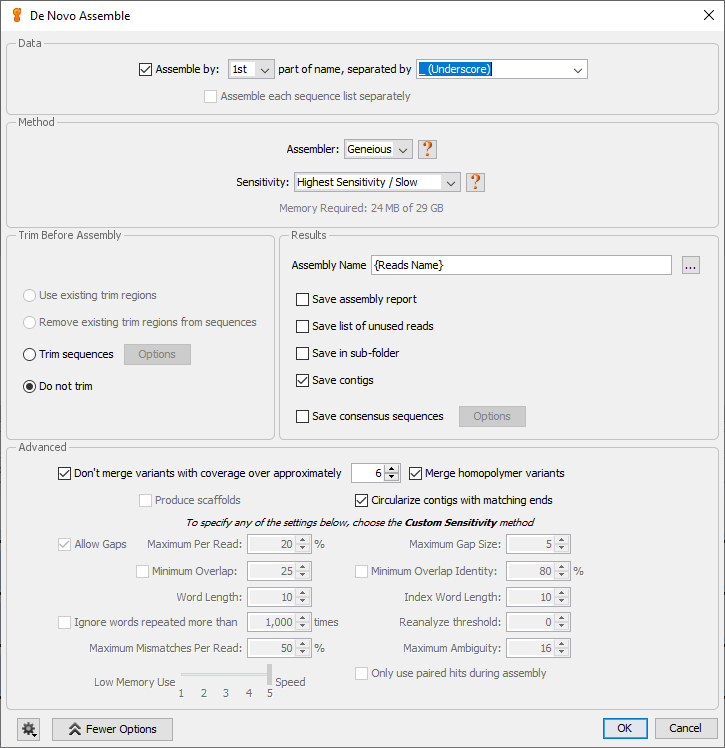Uncheck Save contigs
This screenshot has width=725, height=748.
302,381
